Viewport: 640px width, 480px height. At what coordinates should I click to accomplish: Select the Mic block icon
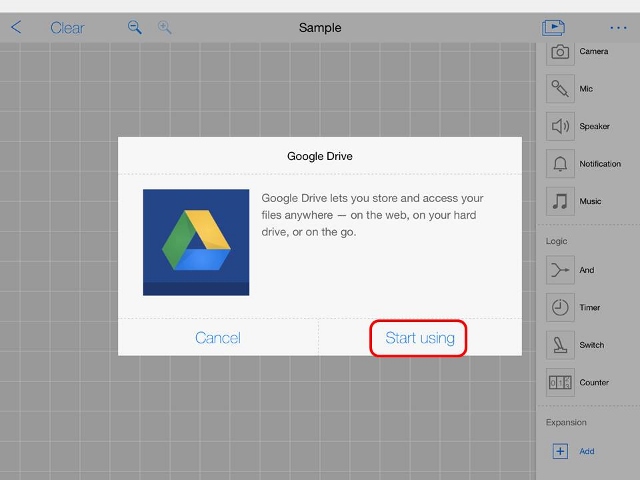pos(560,89)
